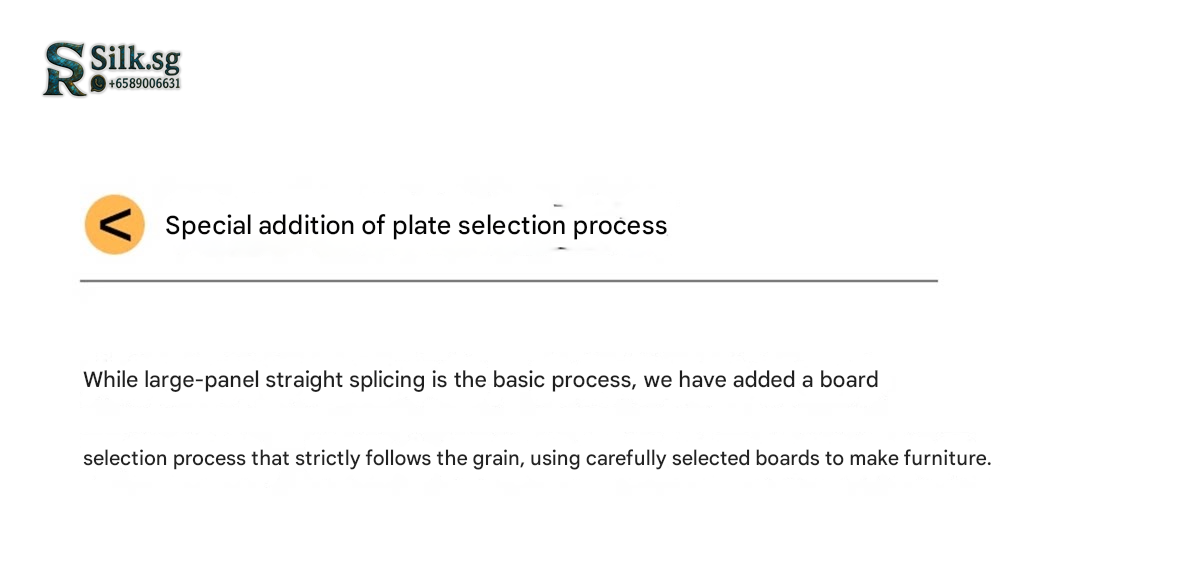This screenshot has width=1200, height=573.
Task: Click the horizontal divider line under heading
Action: pyautogui.click(x=508, y=281)
